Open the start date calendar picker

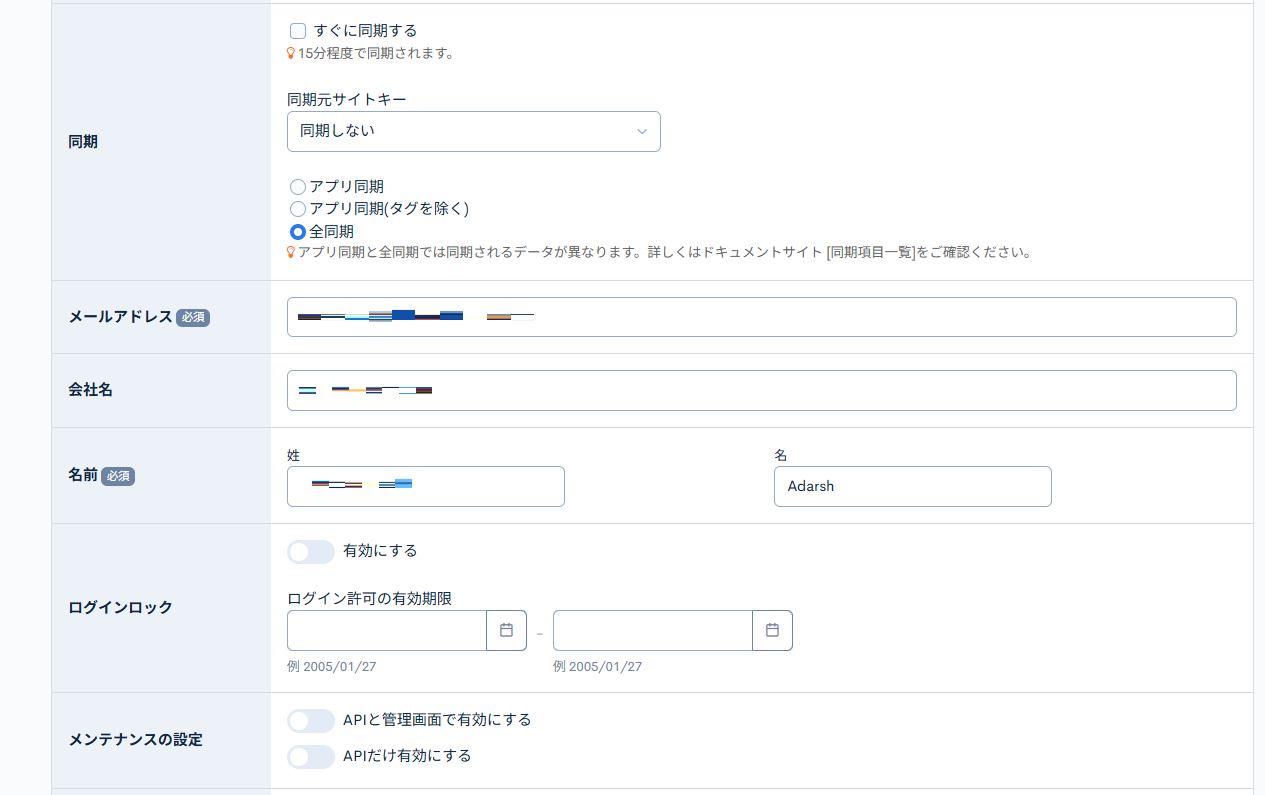pyautogui.click(x=507, y=630)
